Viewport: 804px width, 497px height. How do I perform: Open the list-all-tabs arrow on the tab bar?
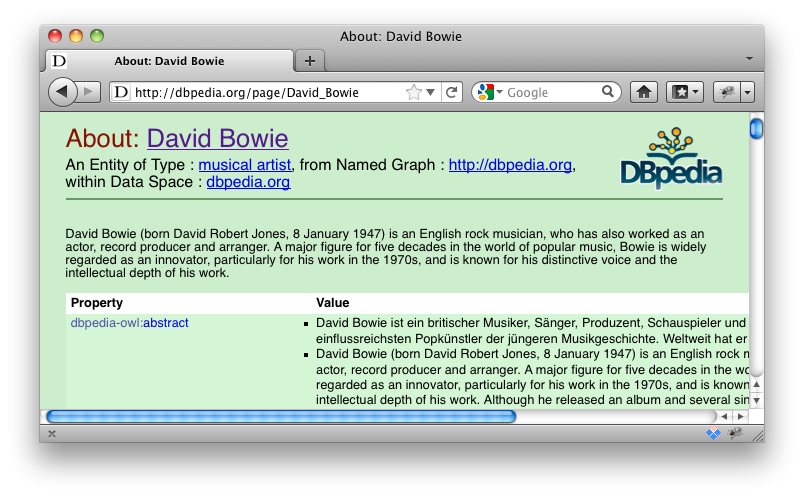point(749,59)
